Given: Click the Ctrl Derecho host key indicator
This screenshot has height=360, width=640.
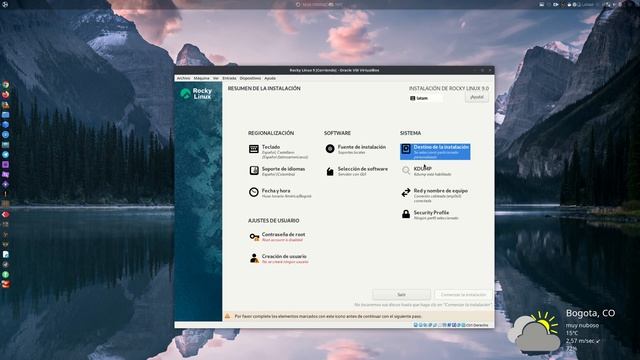Looking at the screenshot, I should [x=477, y=325].
